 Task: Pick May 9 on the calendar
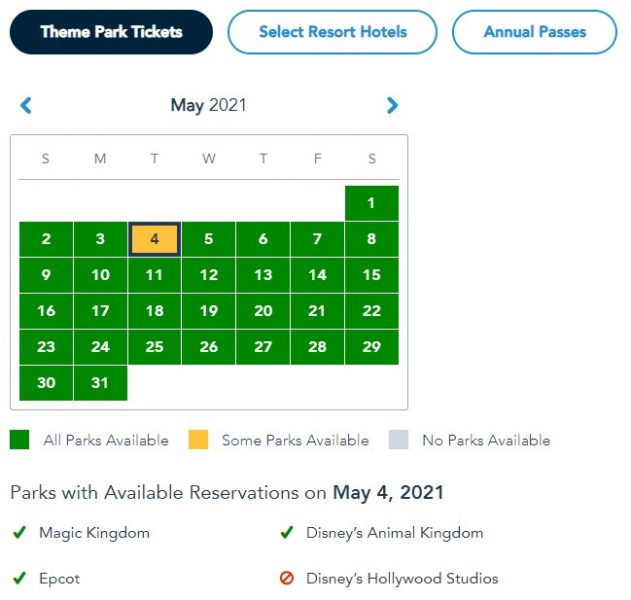(x=46, y=275)
